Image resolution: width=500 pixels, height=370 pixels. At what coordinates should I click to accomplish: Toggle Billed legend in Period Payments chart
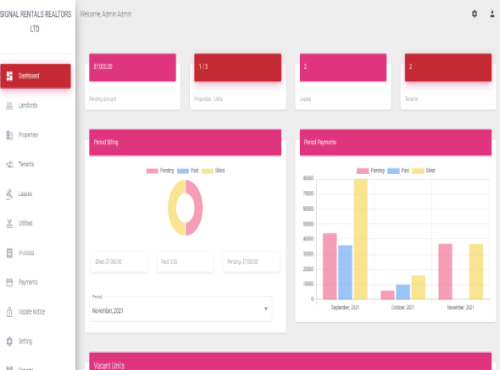[x=424, y=171]
